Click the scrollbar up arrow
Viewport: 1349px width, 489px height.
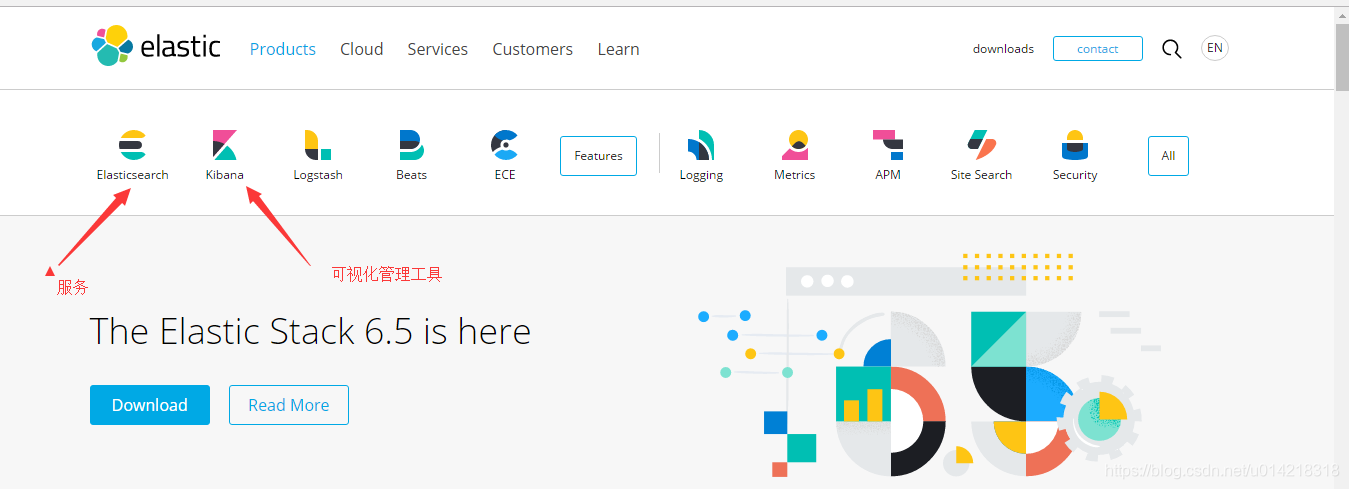1342,14
